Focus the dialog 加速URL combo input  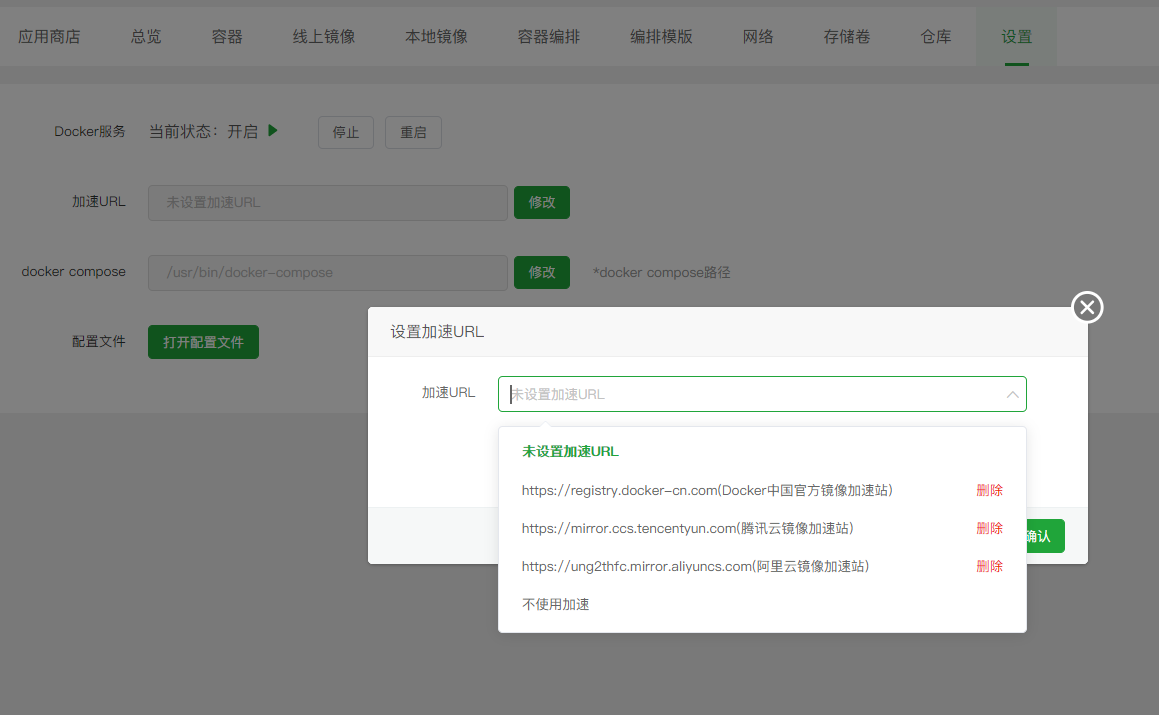[x=762, y=394]
